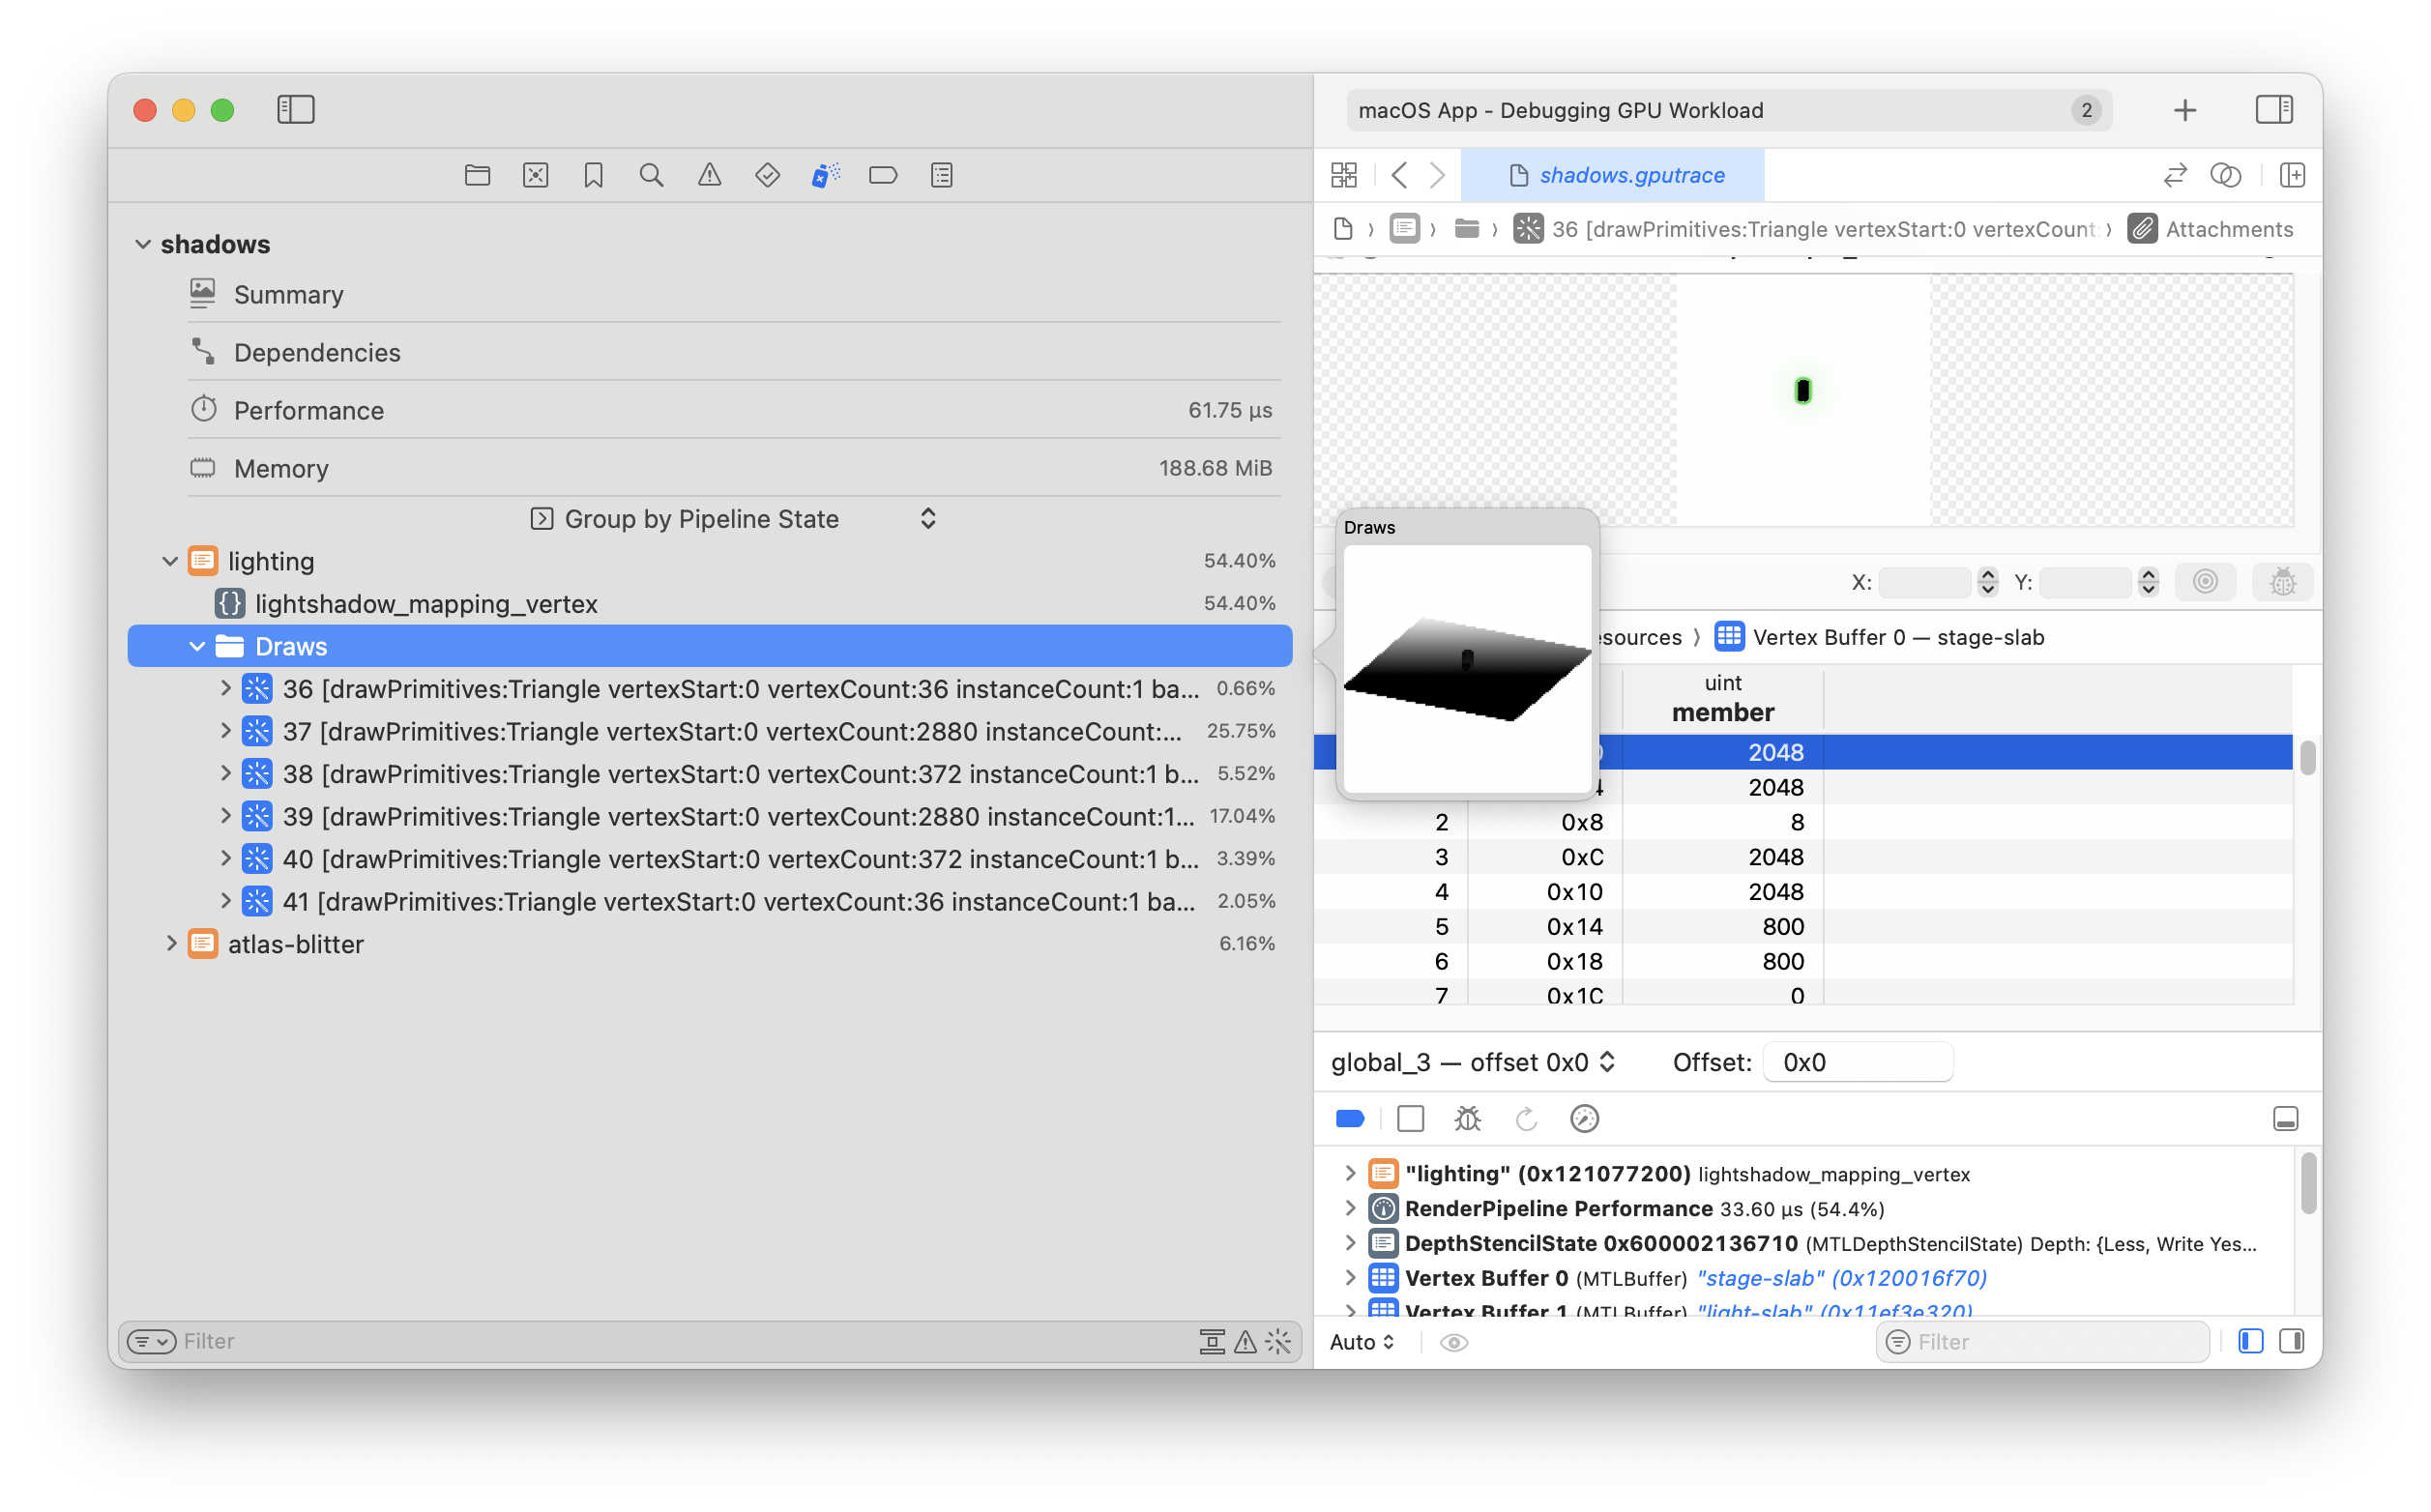2431x1512 pixels.
Task: Click Vertex Buffer 0 stage-slab breadcrumb
Action: tap(1879, 638)
